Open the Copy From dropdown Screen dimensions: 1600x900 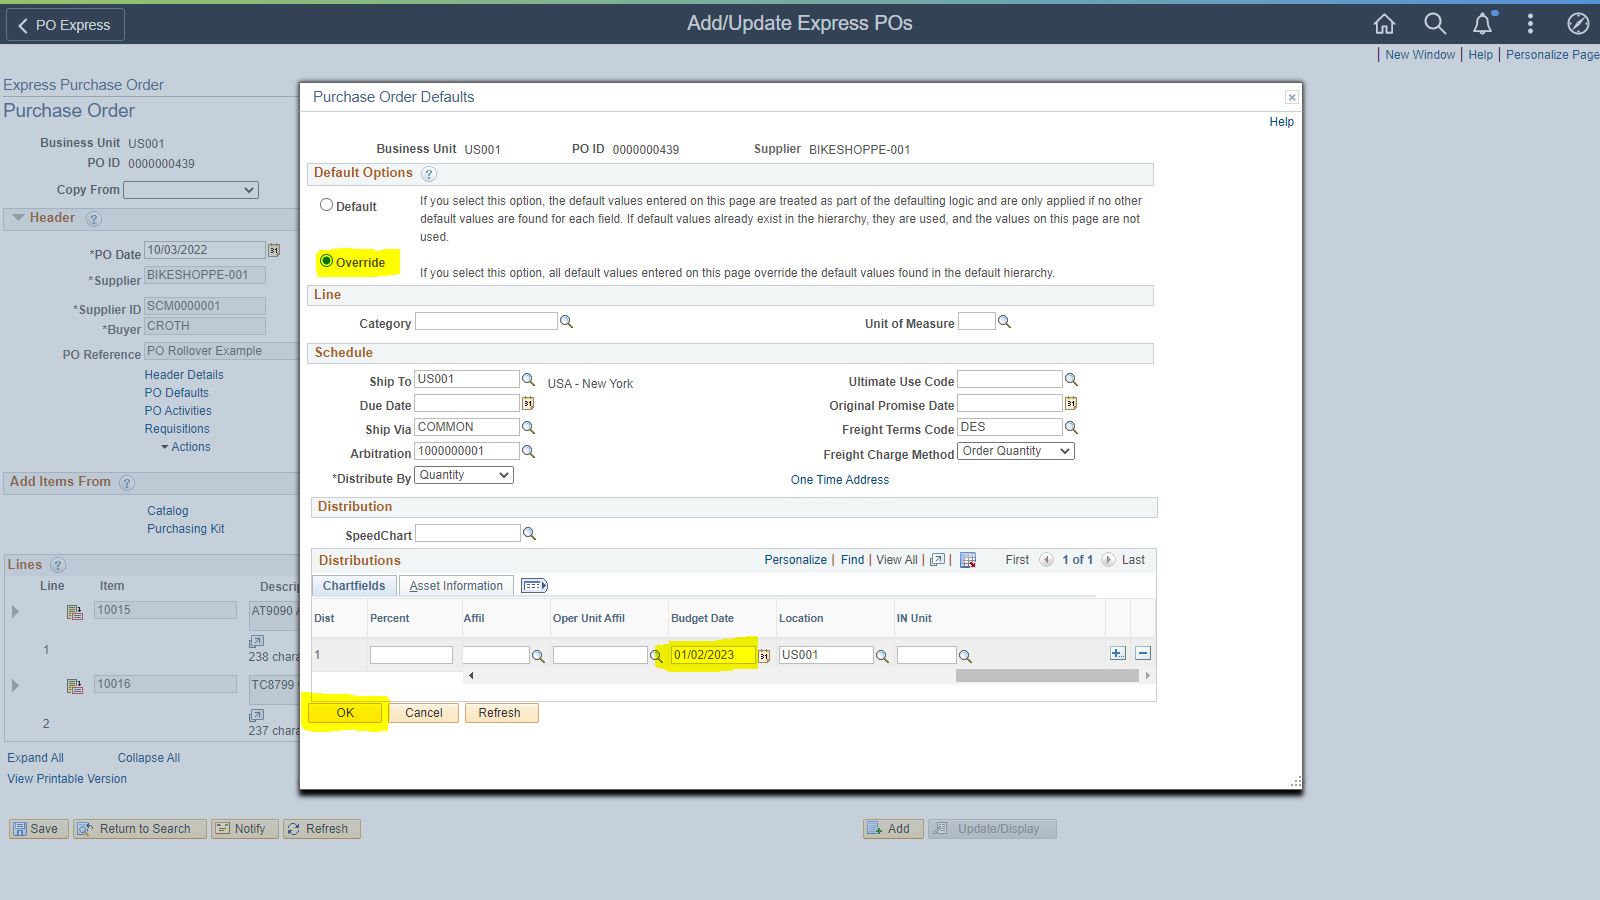(191, 190)
